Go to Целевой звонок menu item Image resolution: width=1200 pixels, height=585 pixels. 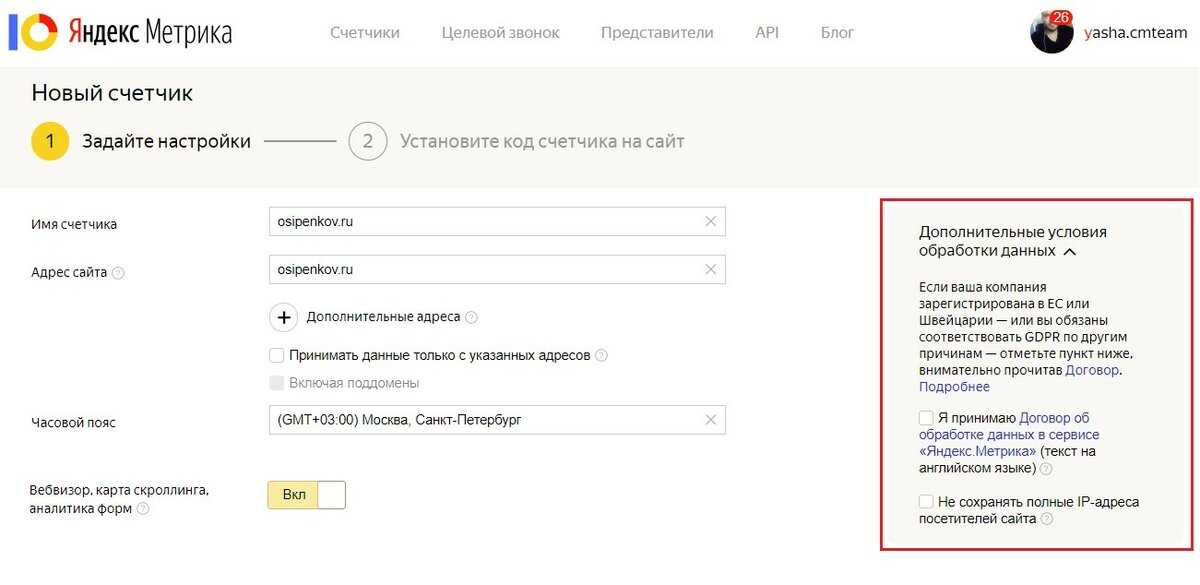500,33
